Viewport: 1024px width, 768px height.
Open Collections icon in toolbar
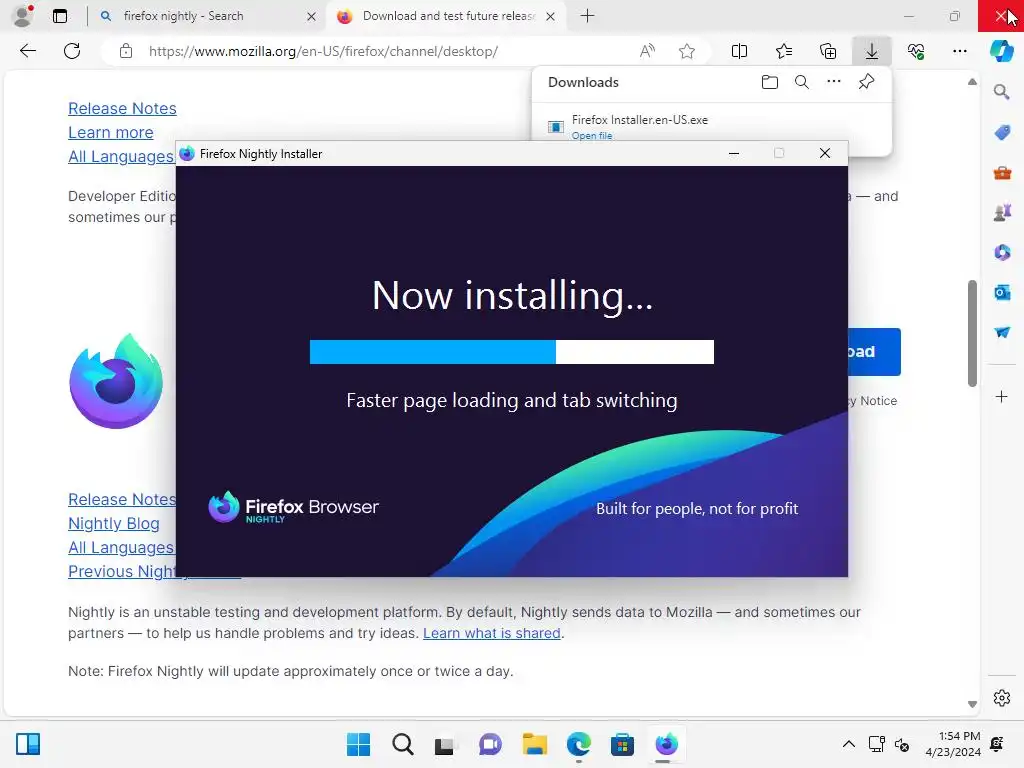(828, 51)
